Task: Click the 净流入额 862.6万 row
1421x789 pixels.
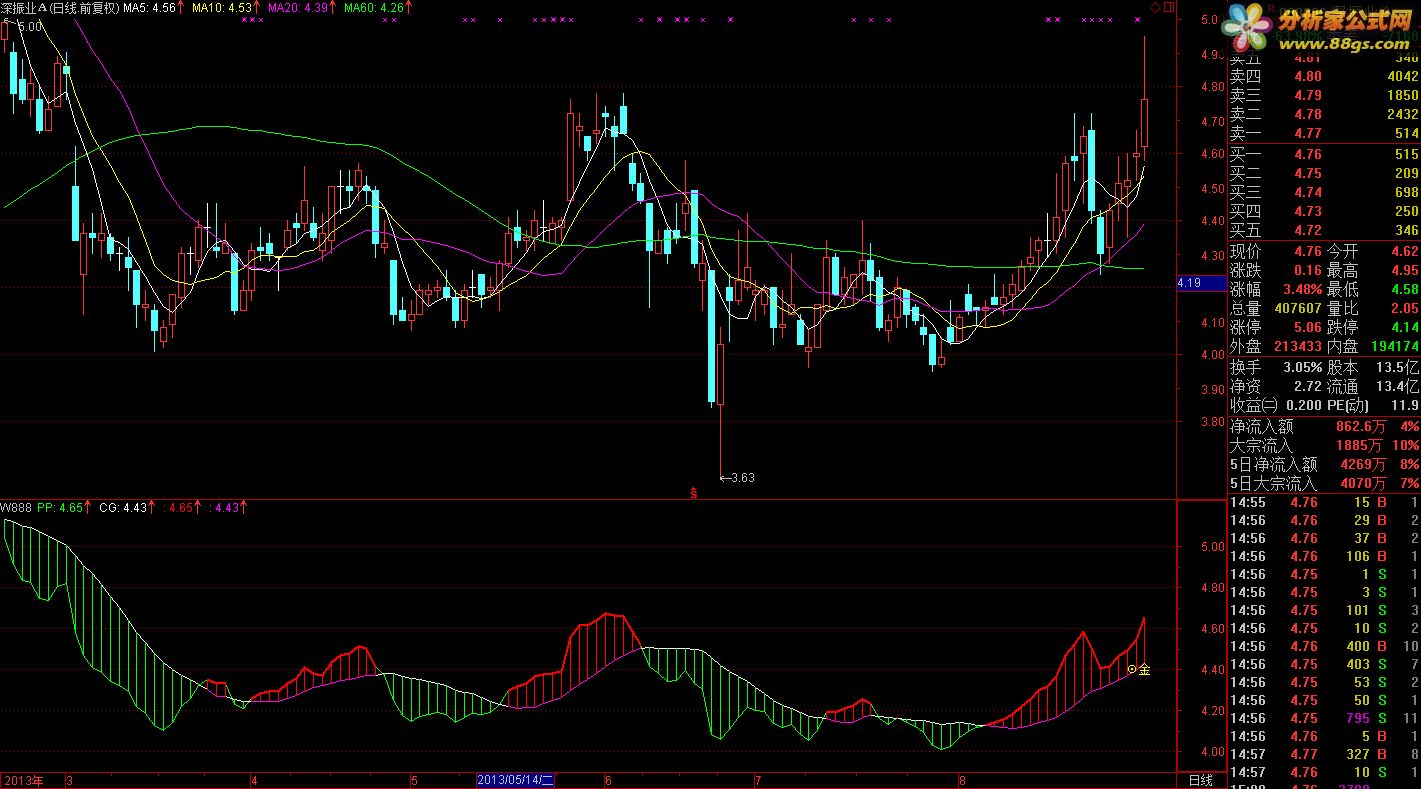Action: pyautogui.click(x=1324, y=426)
